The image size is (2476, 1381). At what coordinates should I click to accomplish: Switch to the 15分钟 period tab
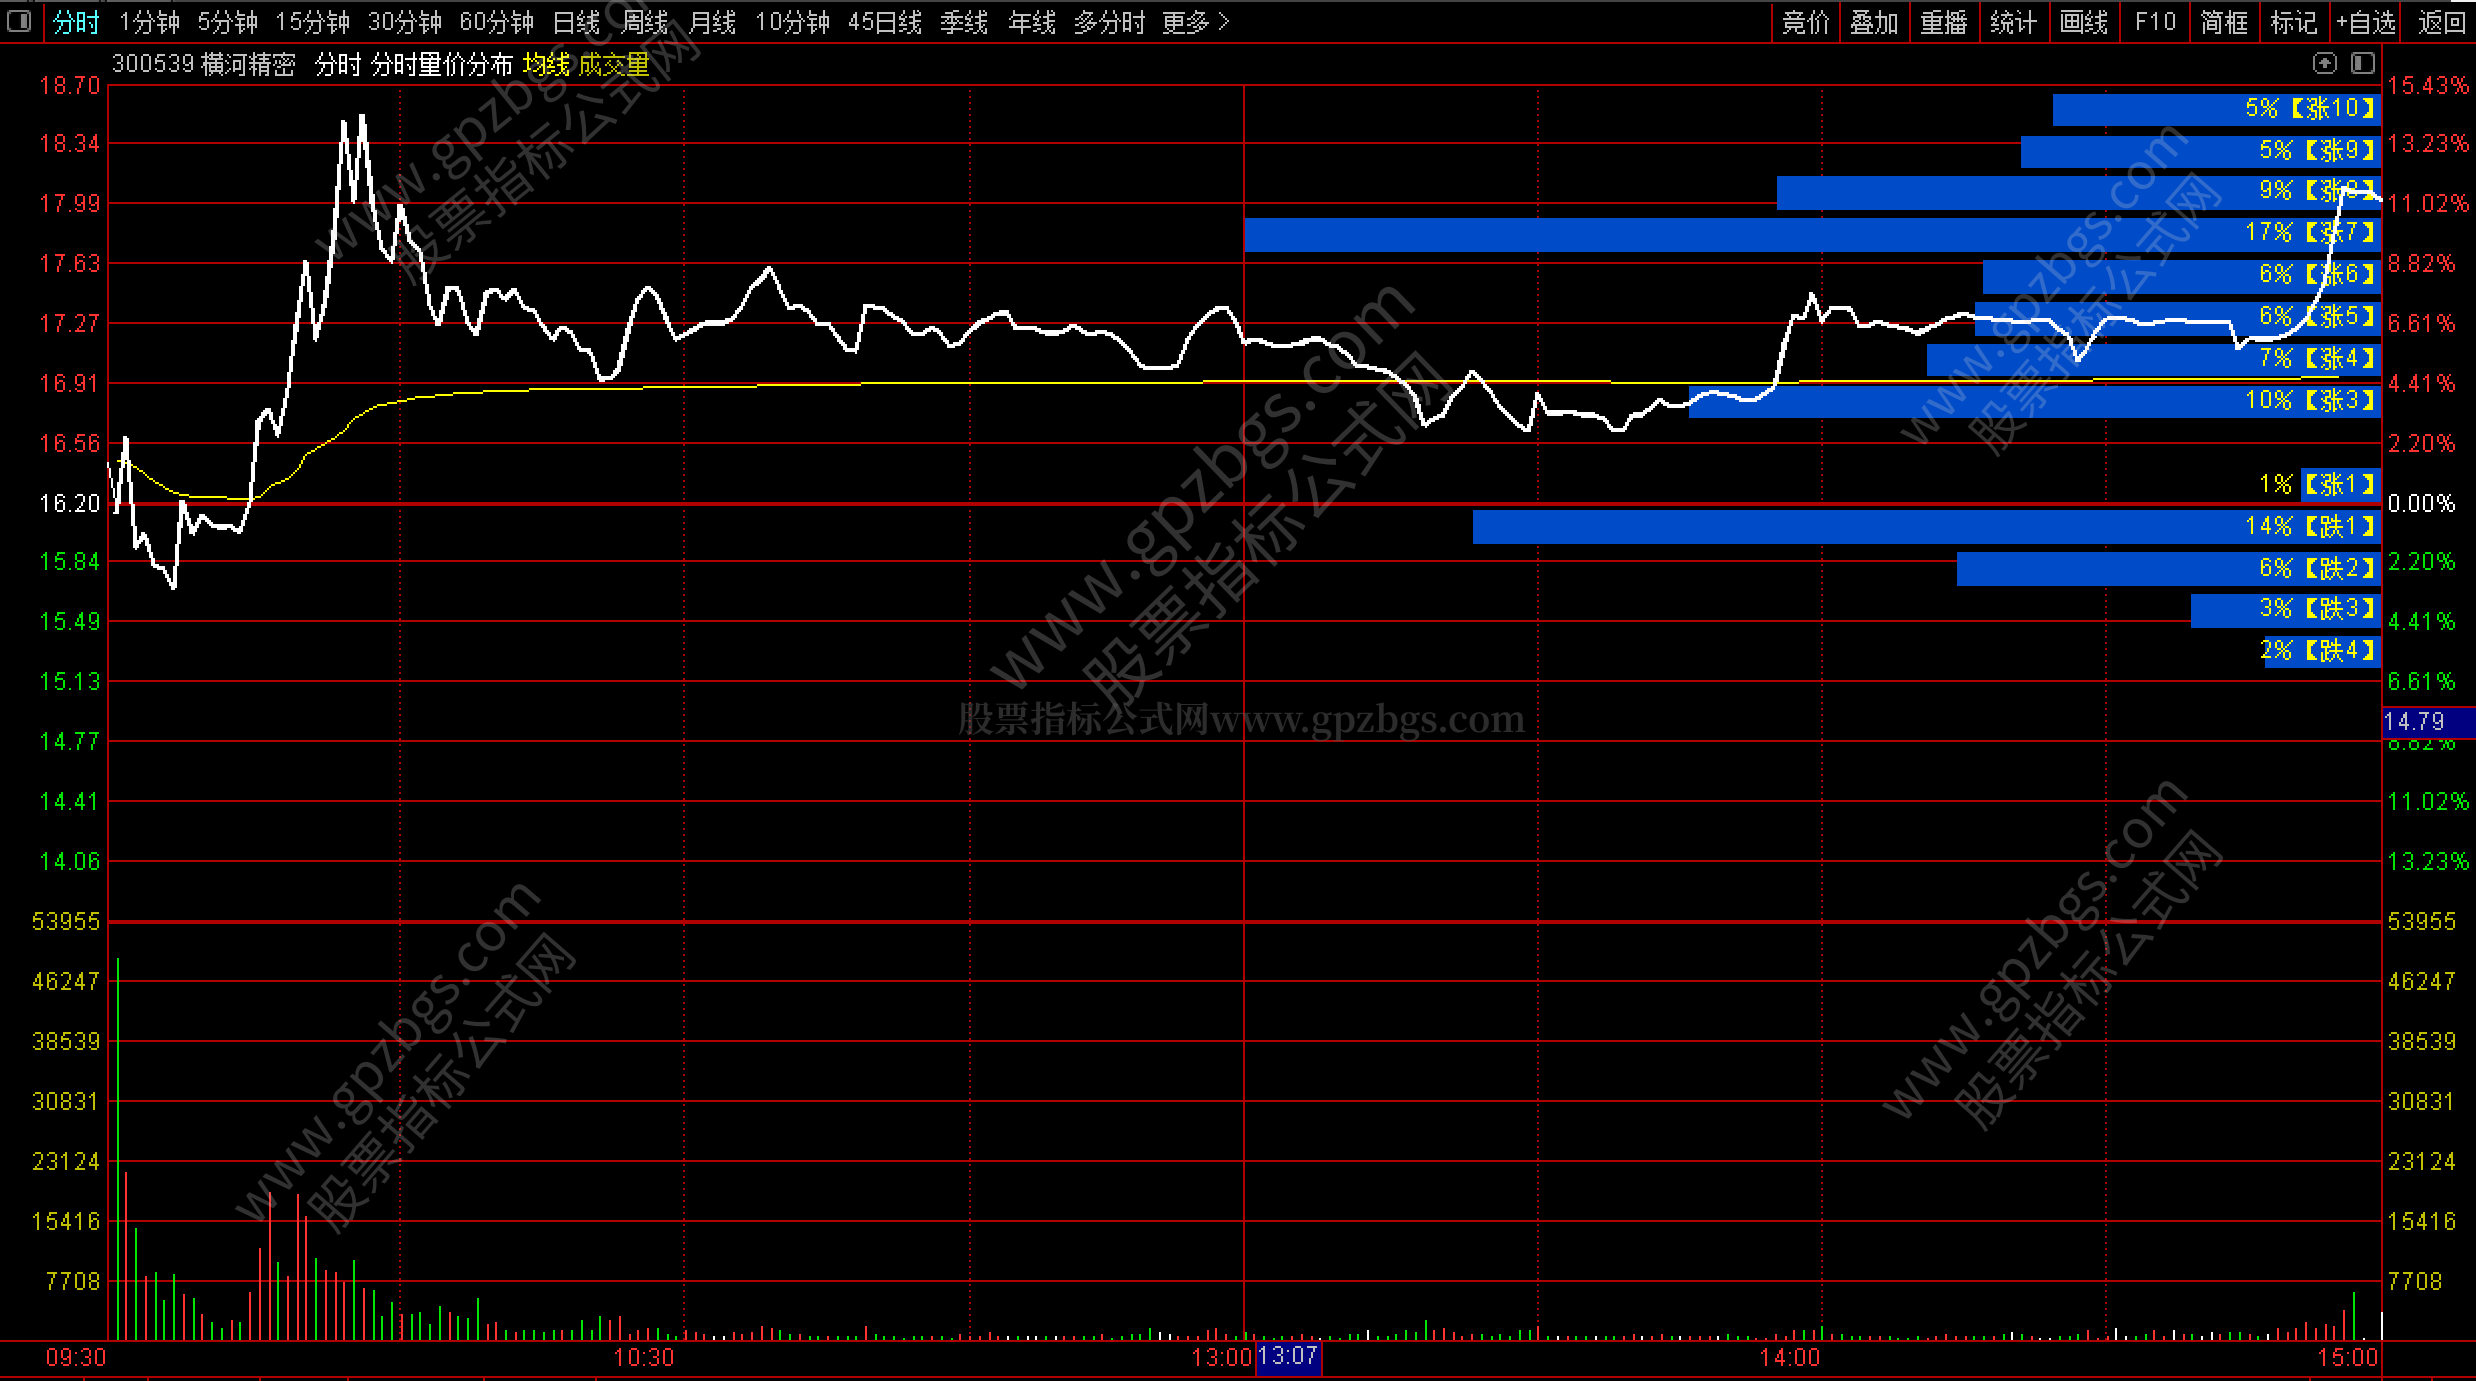point(312,22)
